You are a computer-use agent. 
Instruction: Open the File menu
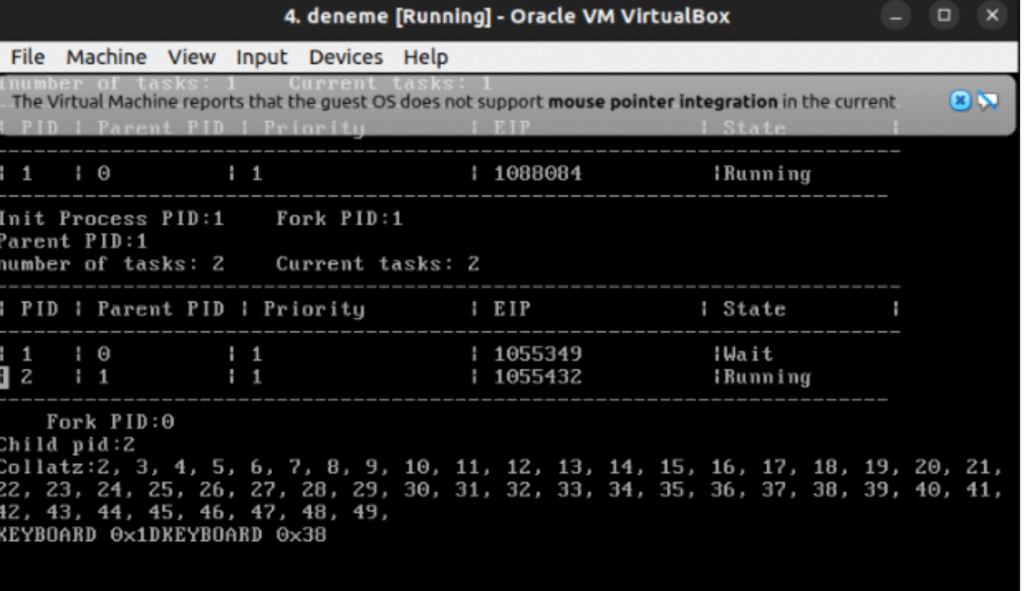click(x=28, y=57)
